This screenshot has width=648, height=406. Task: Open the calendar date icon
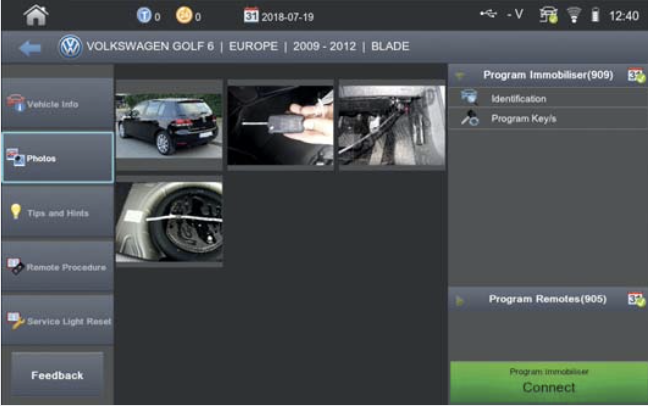pyautogui.click(x=251, y=15)
